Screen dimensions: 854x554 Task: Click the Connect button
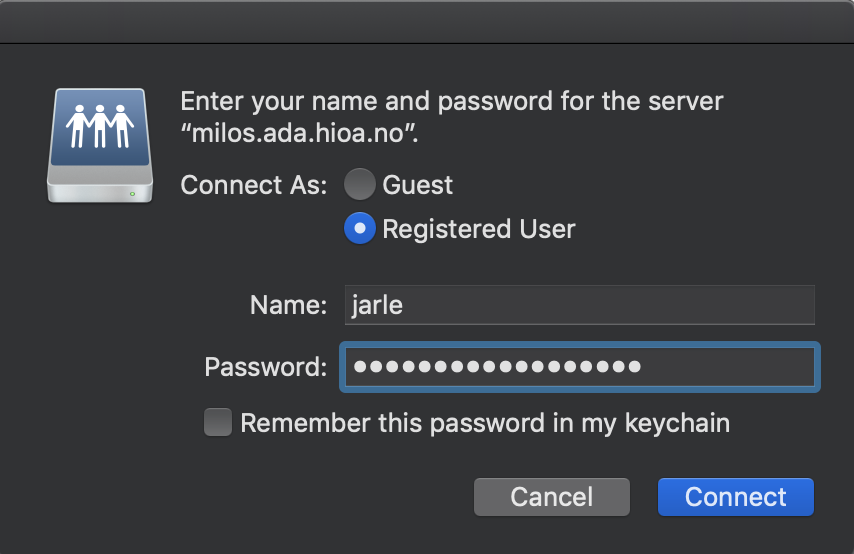(x=736, y=497)
